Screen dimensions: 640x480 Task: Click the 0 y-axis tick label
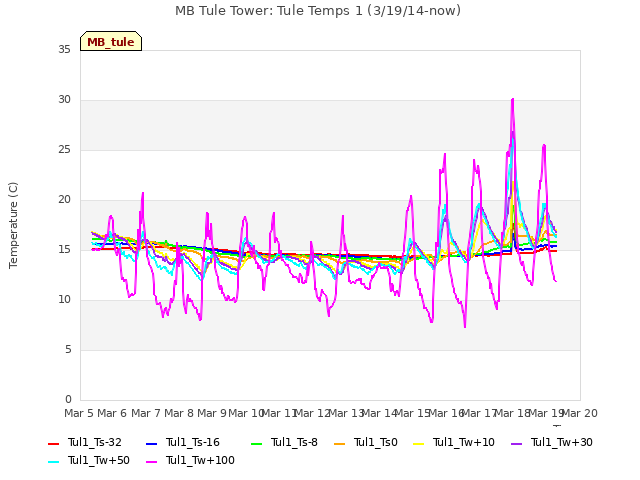coord(68,400)
